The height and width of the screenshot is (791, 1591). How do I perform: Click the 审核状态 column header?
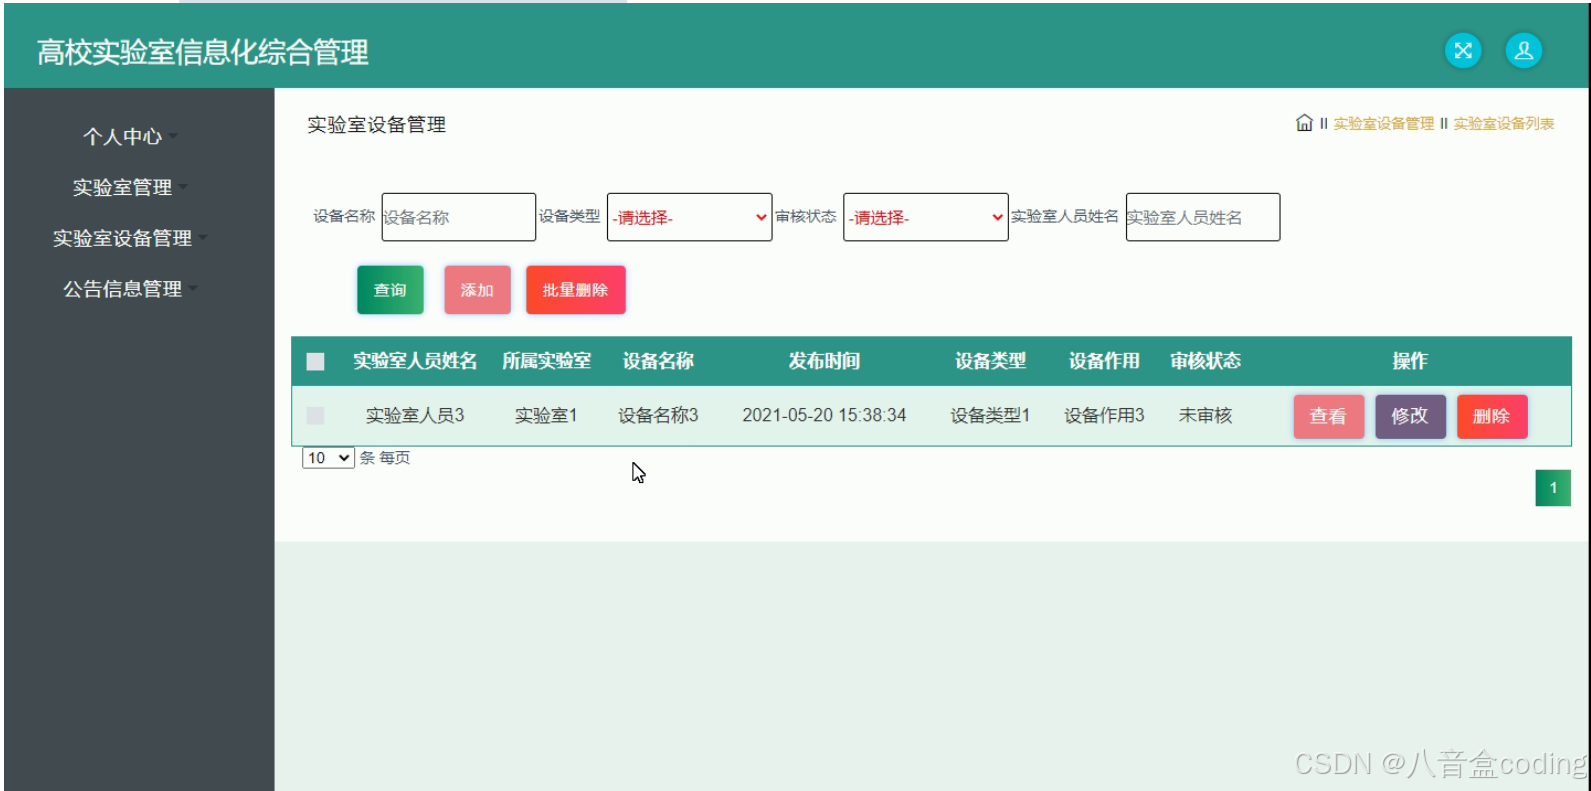click(x=1205, y=361)
